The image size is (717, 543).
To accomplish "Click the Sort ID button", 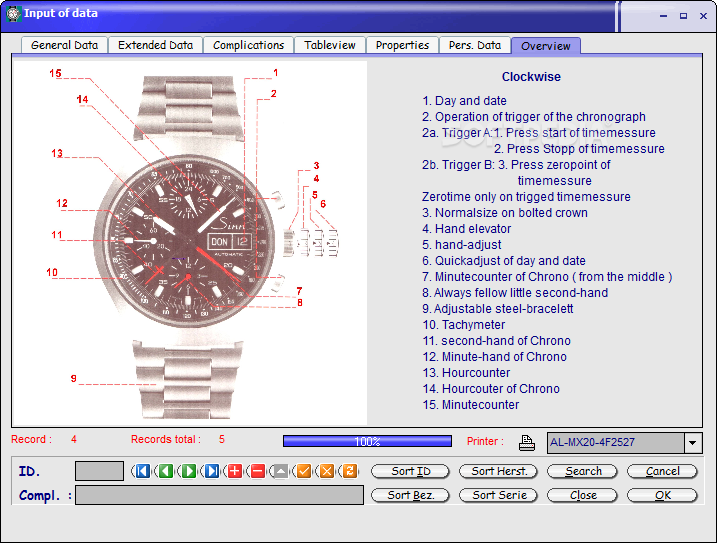I will (411, 471).
